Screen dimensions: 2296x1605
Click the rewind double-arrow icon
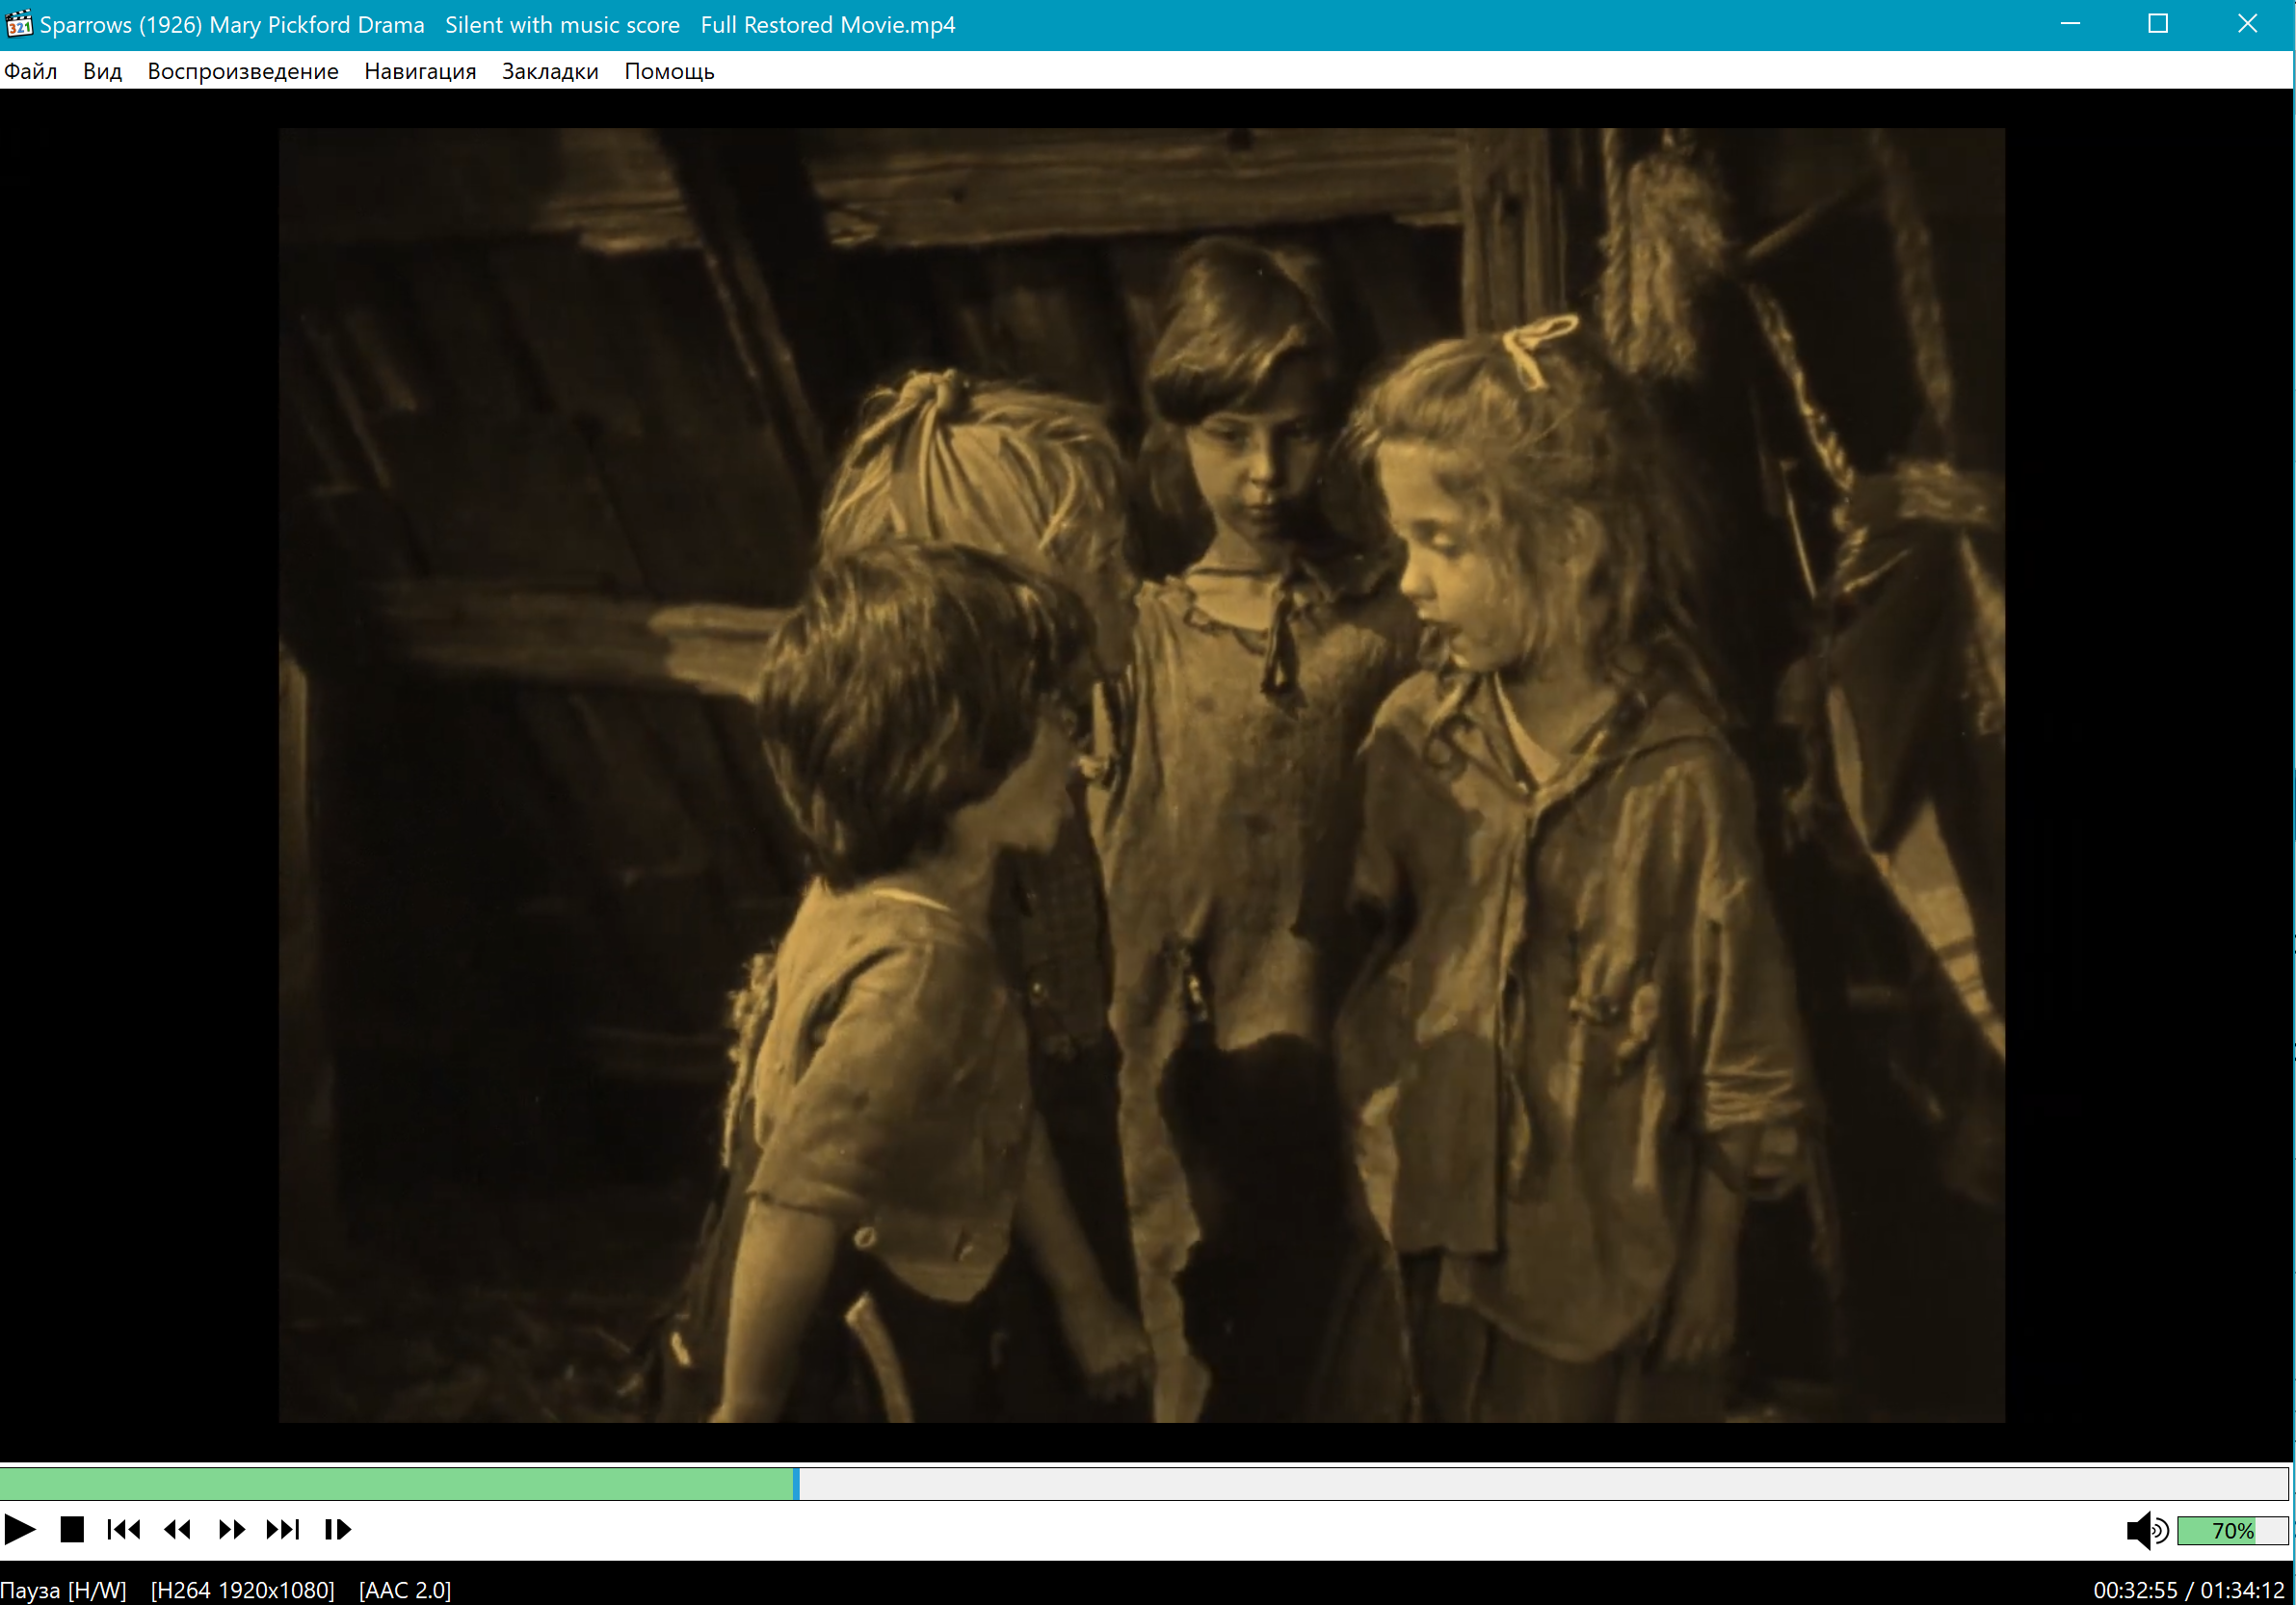click(178, 1529)
